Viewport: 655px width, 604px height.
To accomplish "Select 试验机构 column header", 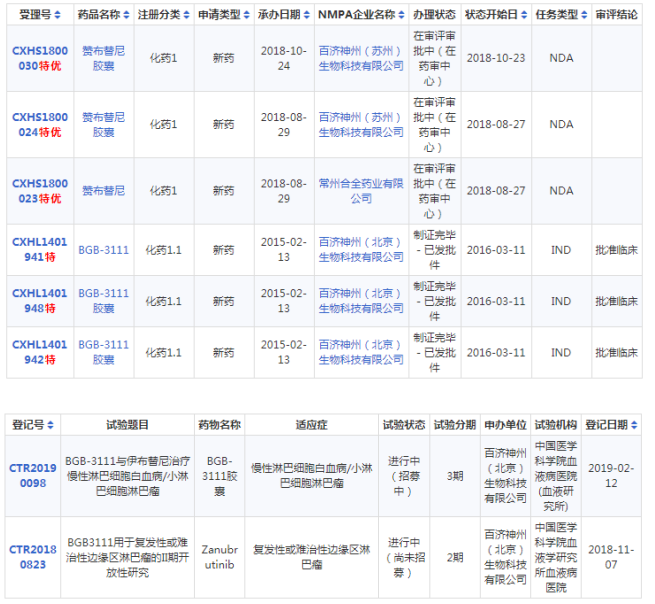I will (556, 425).
